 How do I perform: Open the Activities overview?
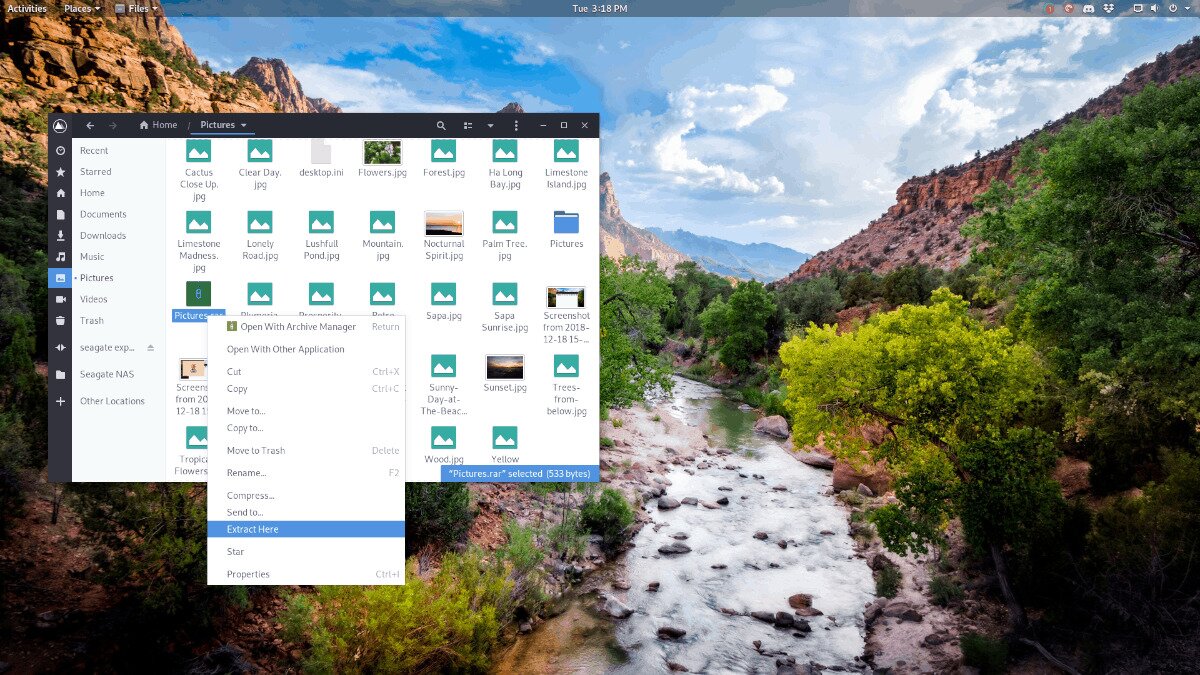tap(27, 9)
